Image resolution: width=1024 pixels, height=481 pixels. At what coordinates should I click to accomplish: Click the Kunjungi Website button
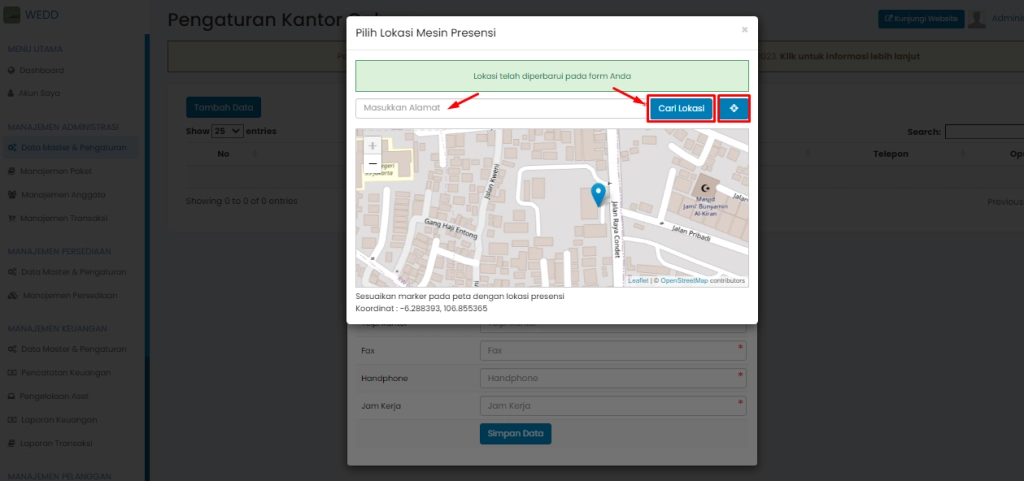point(920,18)
